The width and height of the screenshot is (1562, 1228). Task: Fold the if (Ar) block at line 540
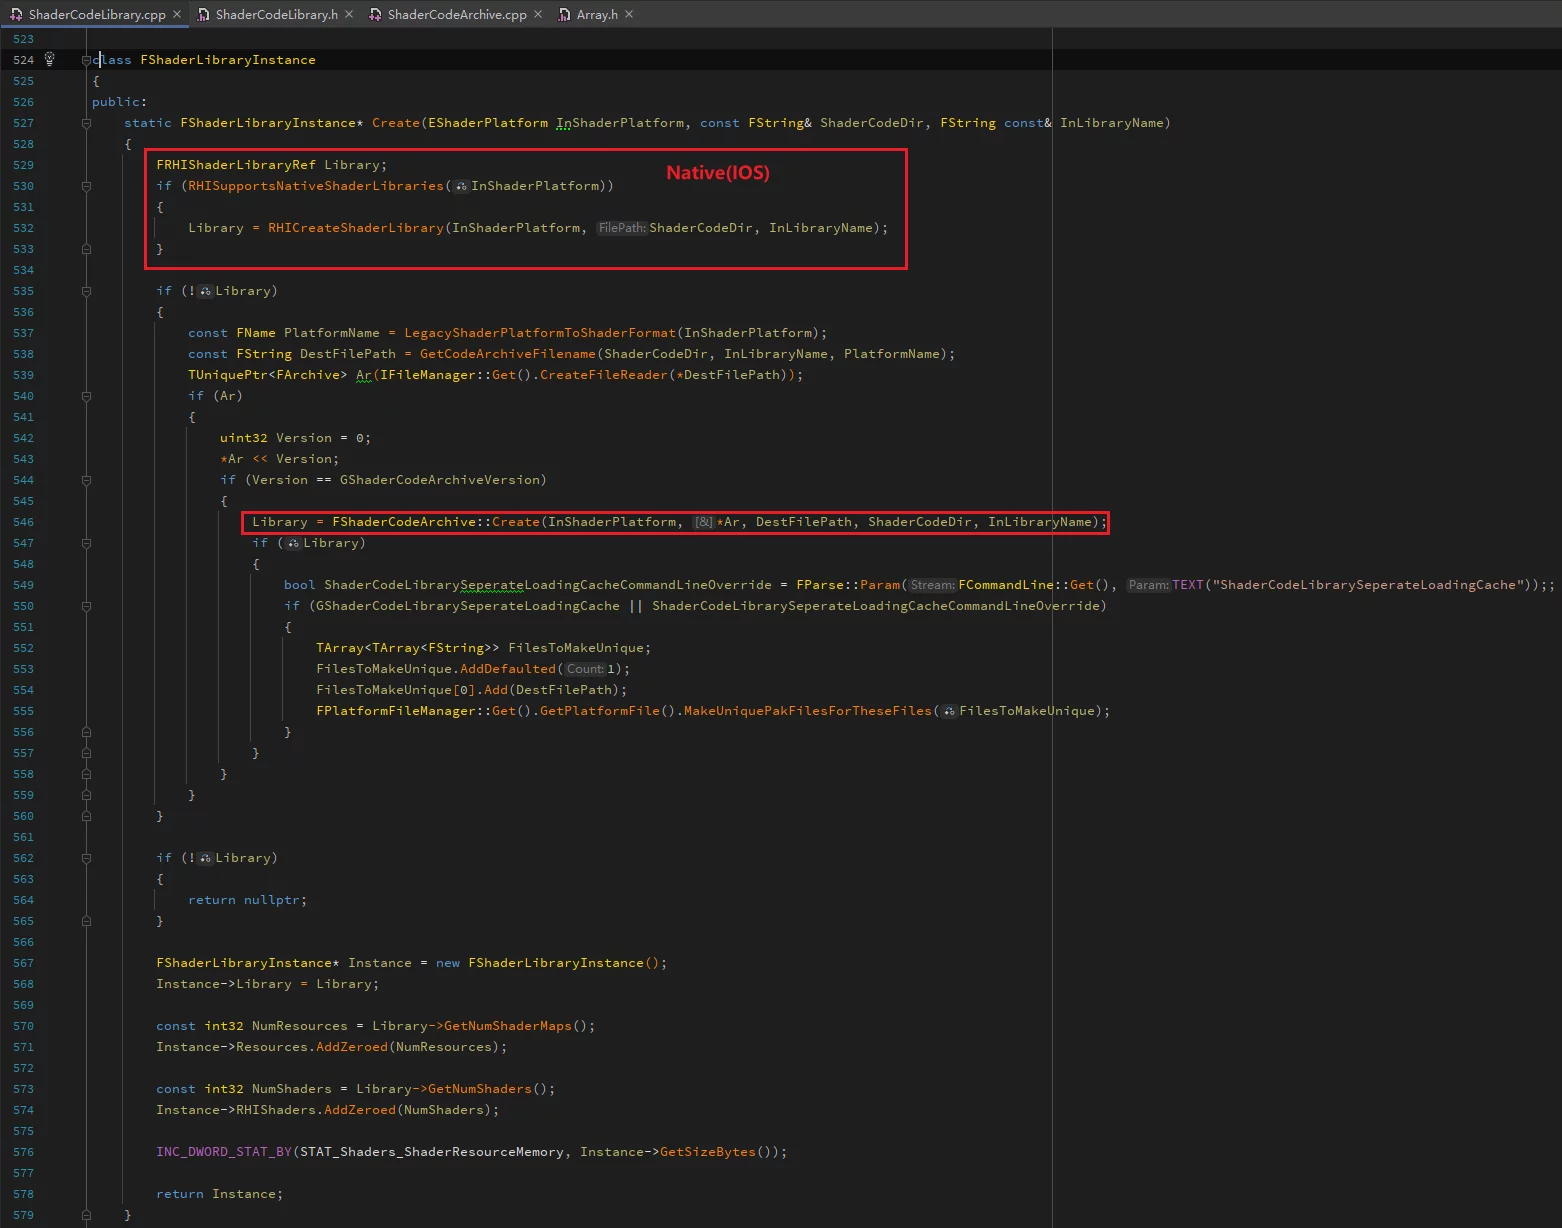coord(87,396)
